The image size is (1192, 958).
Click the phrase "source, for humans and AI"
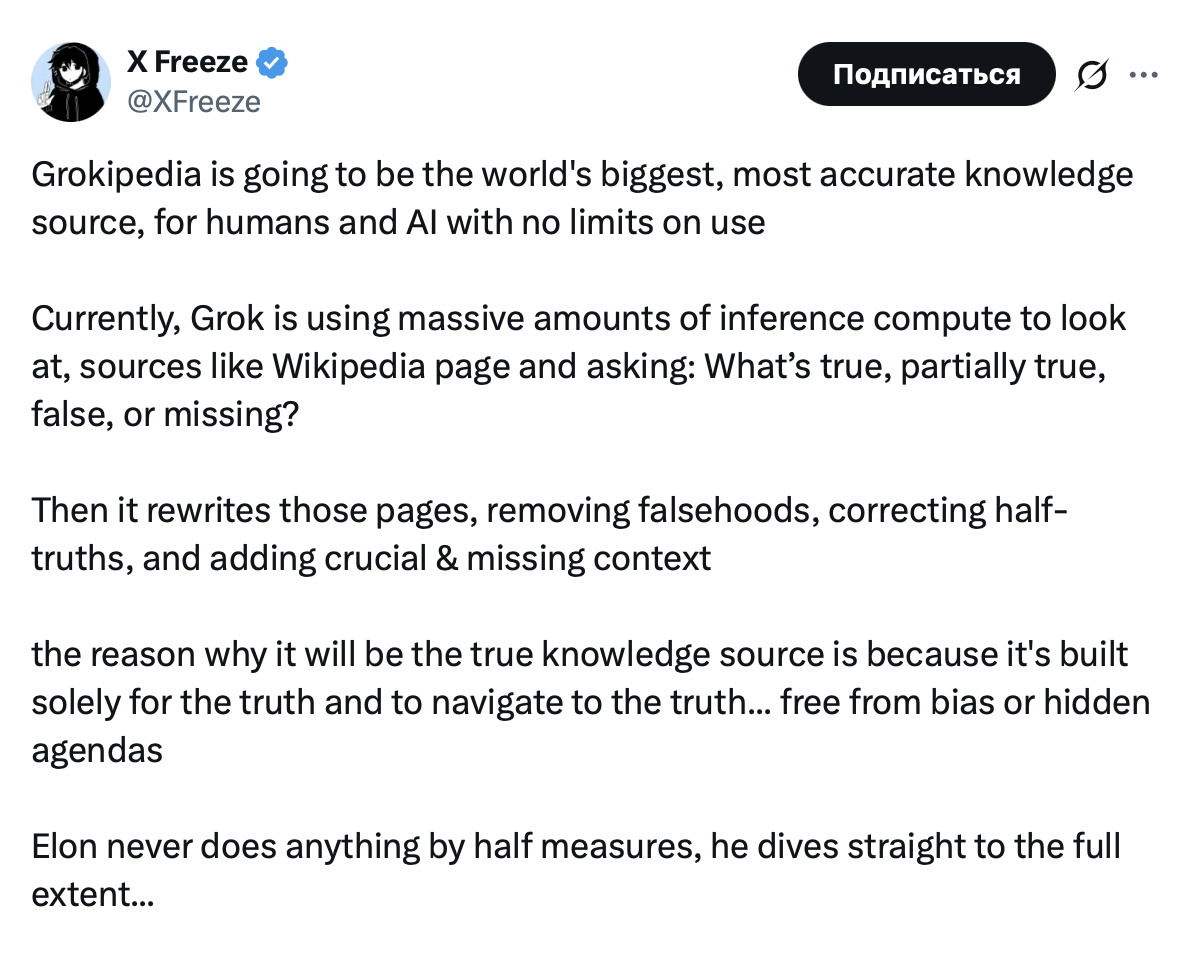tap(235, 222)
